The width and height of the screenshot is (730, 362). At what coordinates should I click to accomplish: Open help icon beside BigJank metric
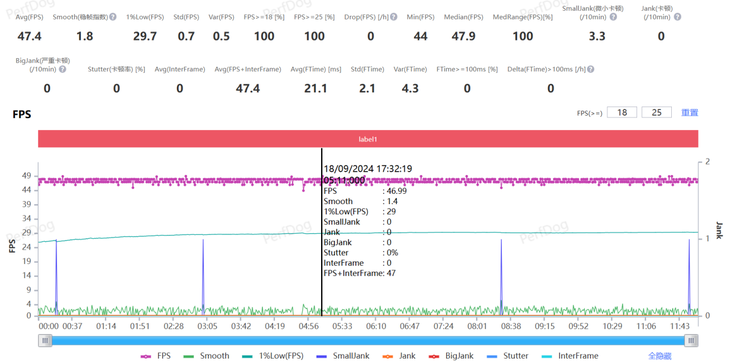[x=62, y=69]
